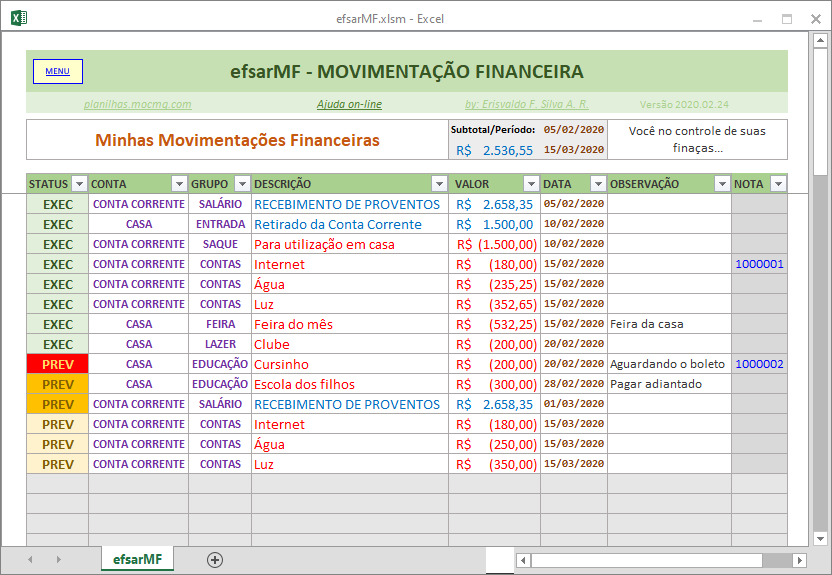
Task: Click previous sheet navigation arrow
Action: pyautogui.click(x=30, y=560)
